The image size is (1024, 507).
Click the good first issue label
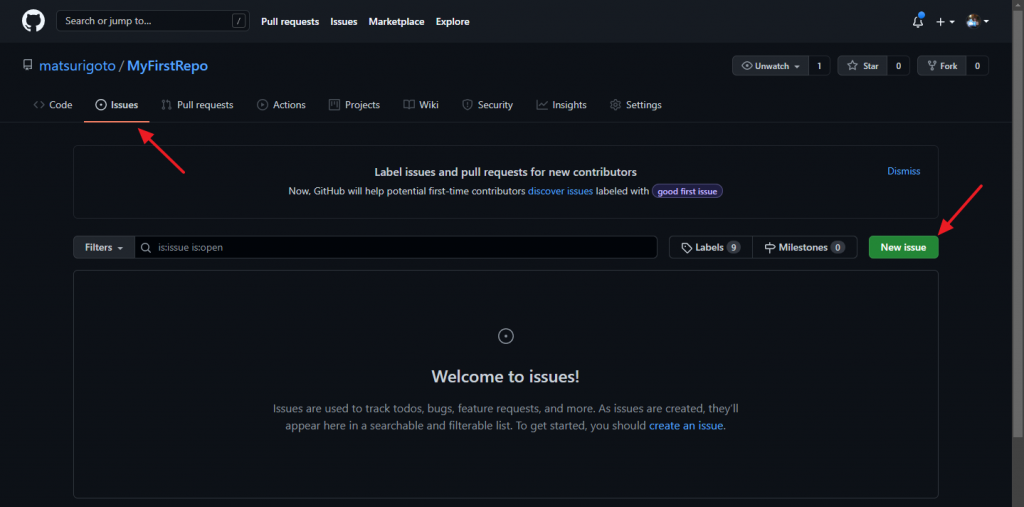[x=687, y=191]
